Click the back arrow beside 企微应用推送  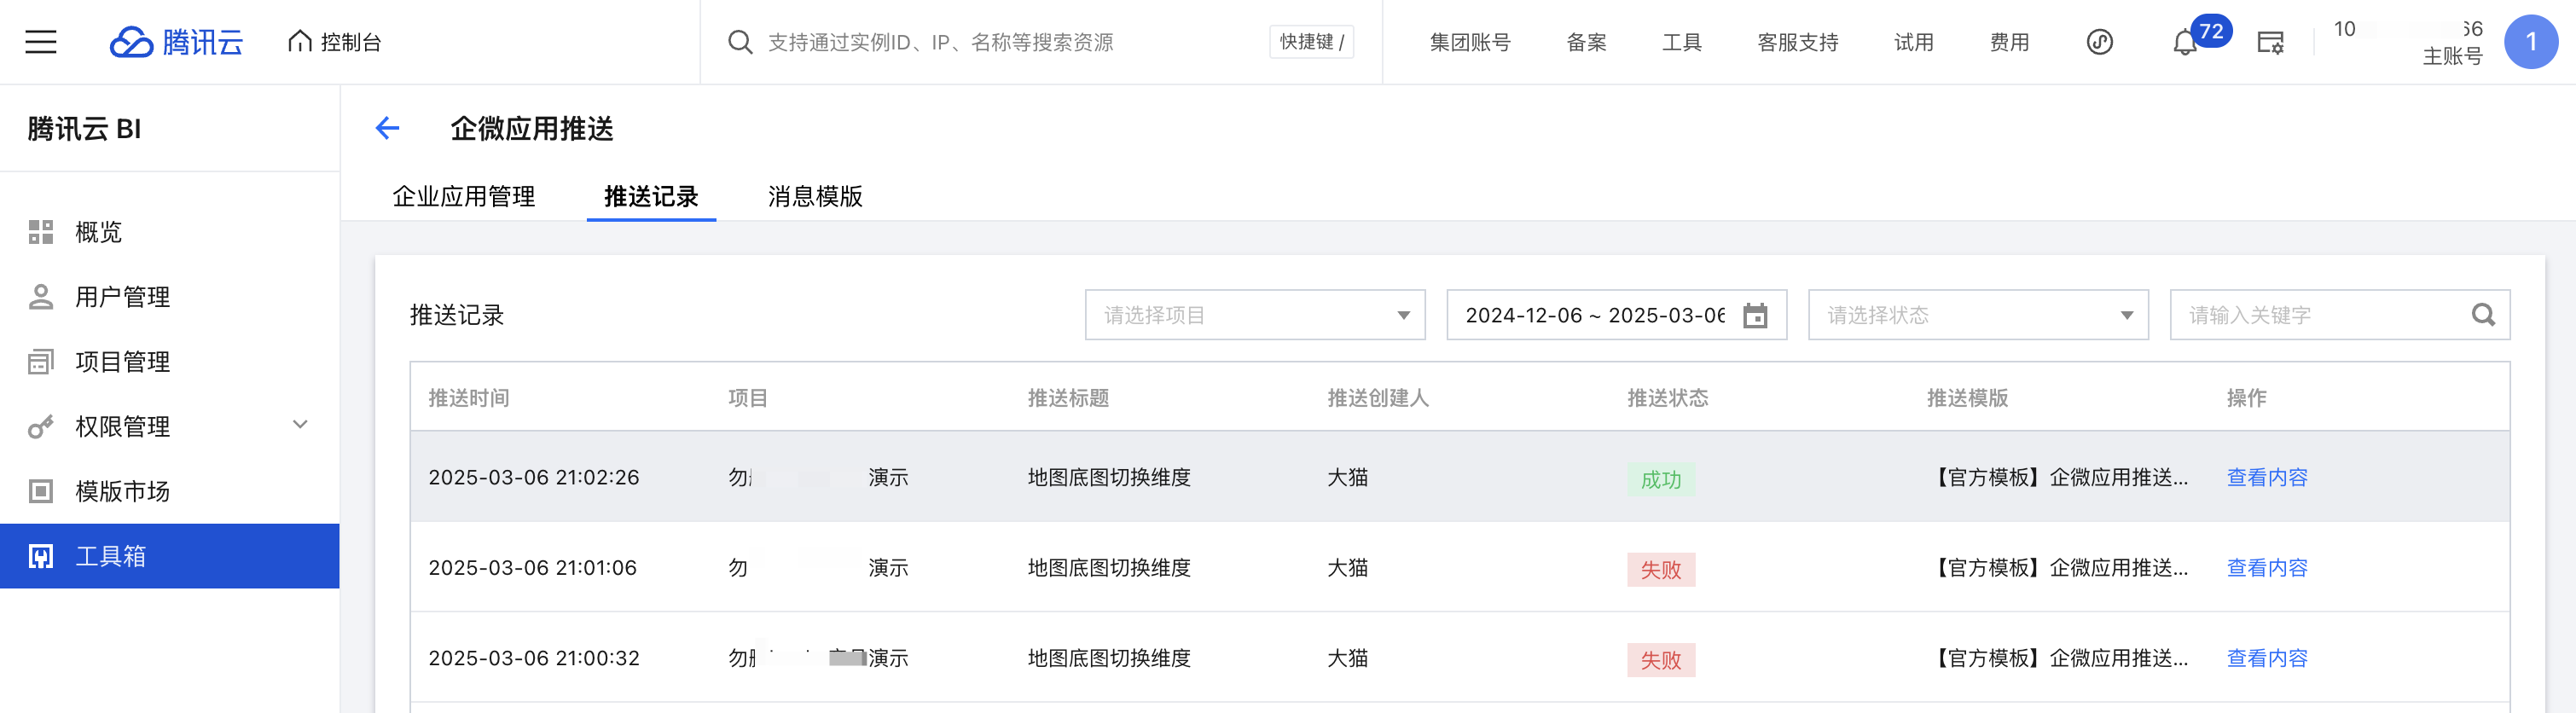point(388,128)
